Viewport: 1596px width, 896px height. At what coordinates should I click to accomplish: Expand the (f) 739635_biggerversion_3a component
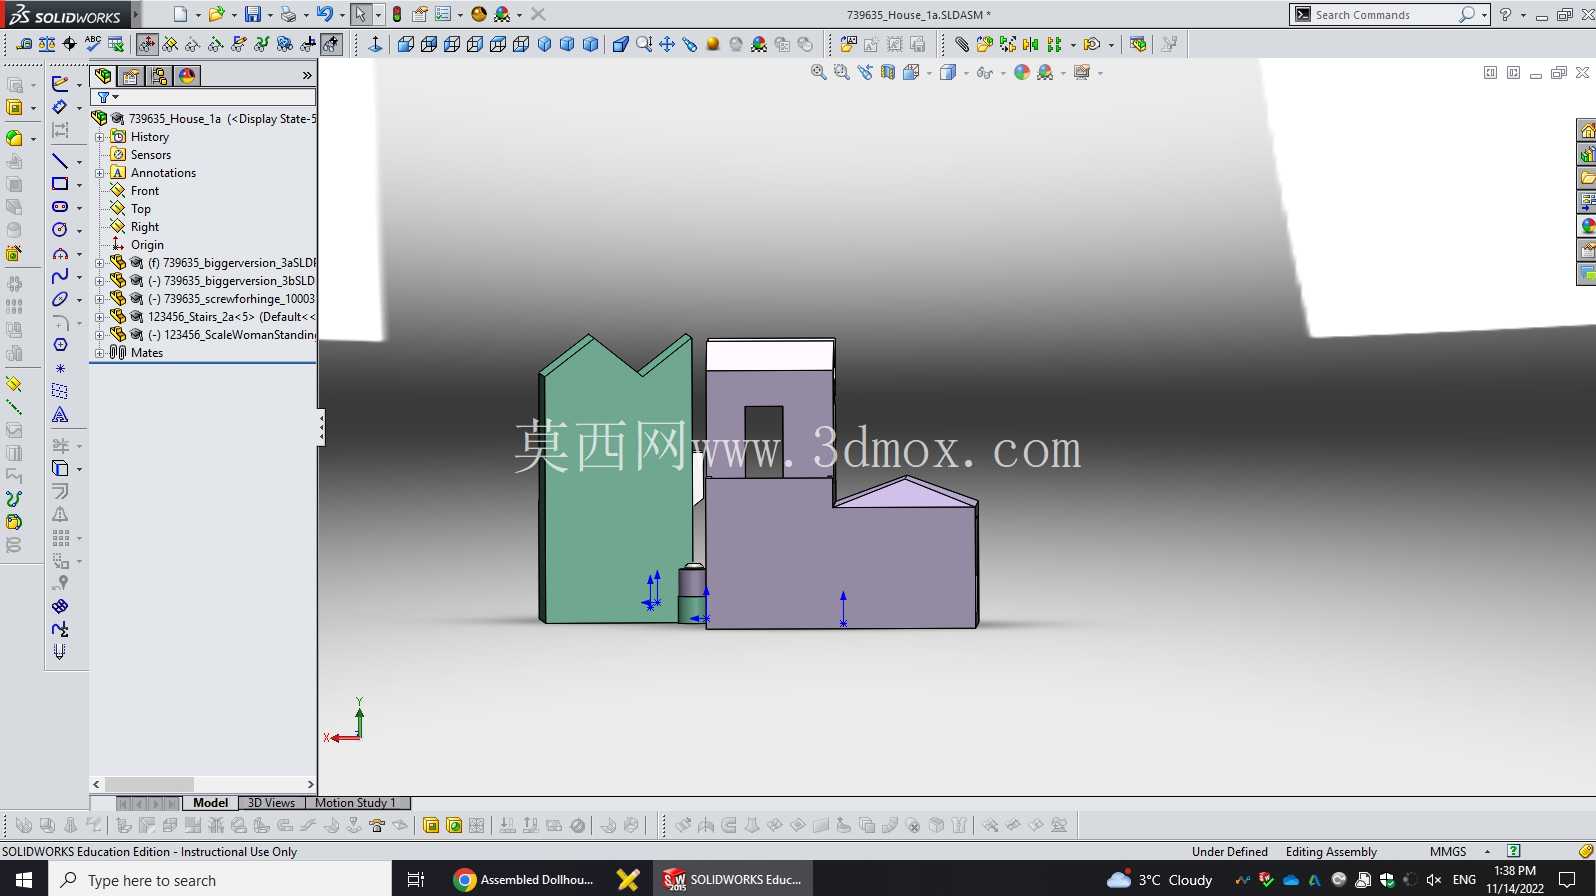(100, 263)
